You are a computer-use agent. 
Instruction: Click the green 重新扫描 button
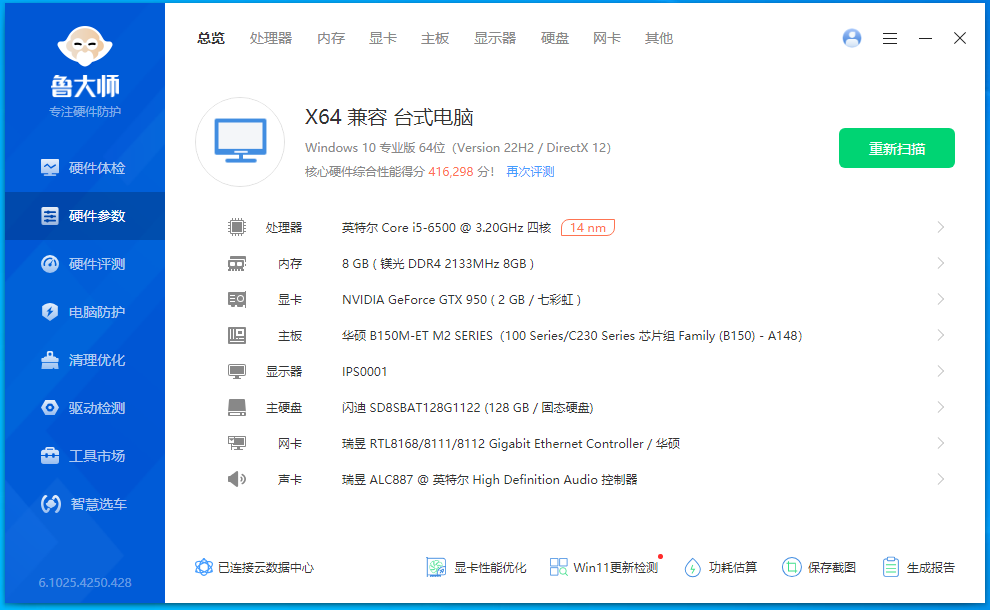pos(897,148)
